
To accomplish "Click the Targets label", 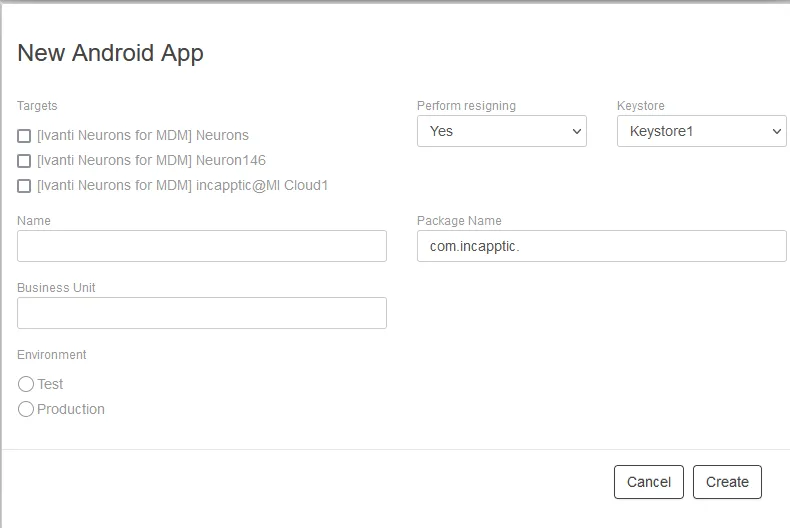I will tap(37, 106).
